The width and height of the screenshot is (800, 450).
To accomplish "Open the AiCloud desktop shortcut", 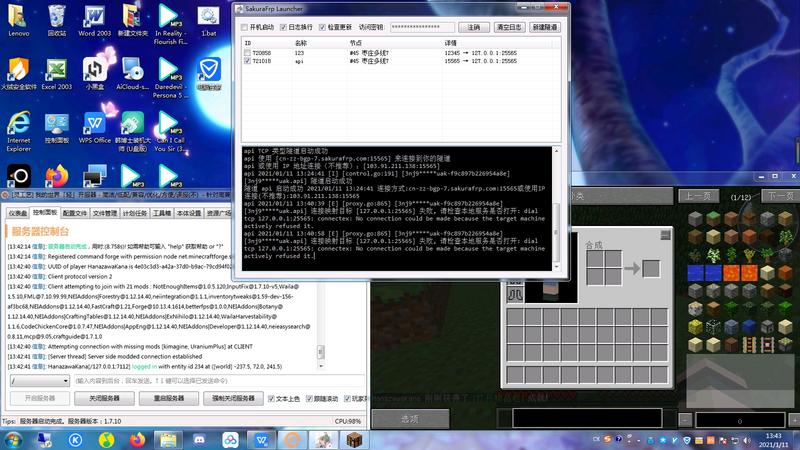I will pyautogui.click(x=133, y=74).
